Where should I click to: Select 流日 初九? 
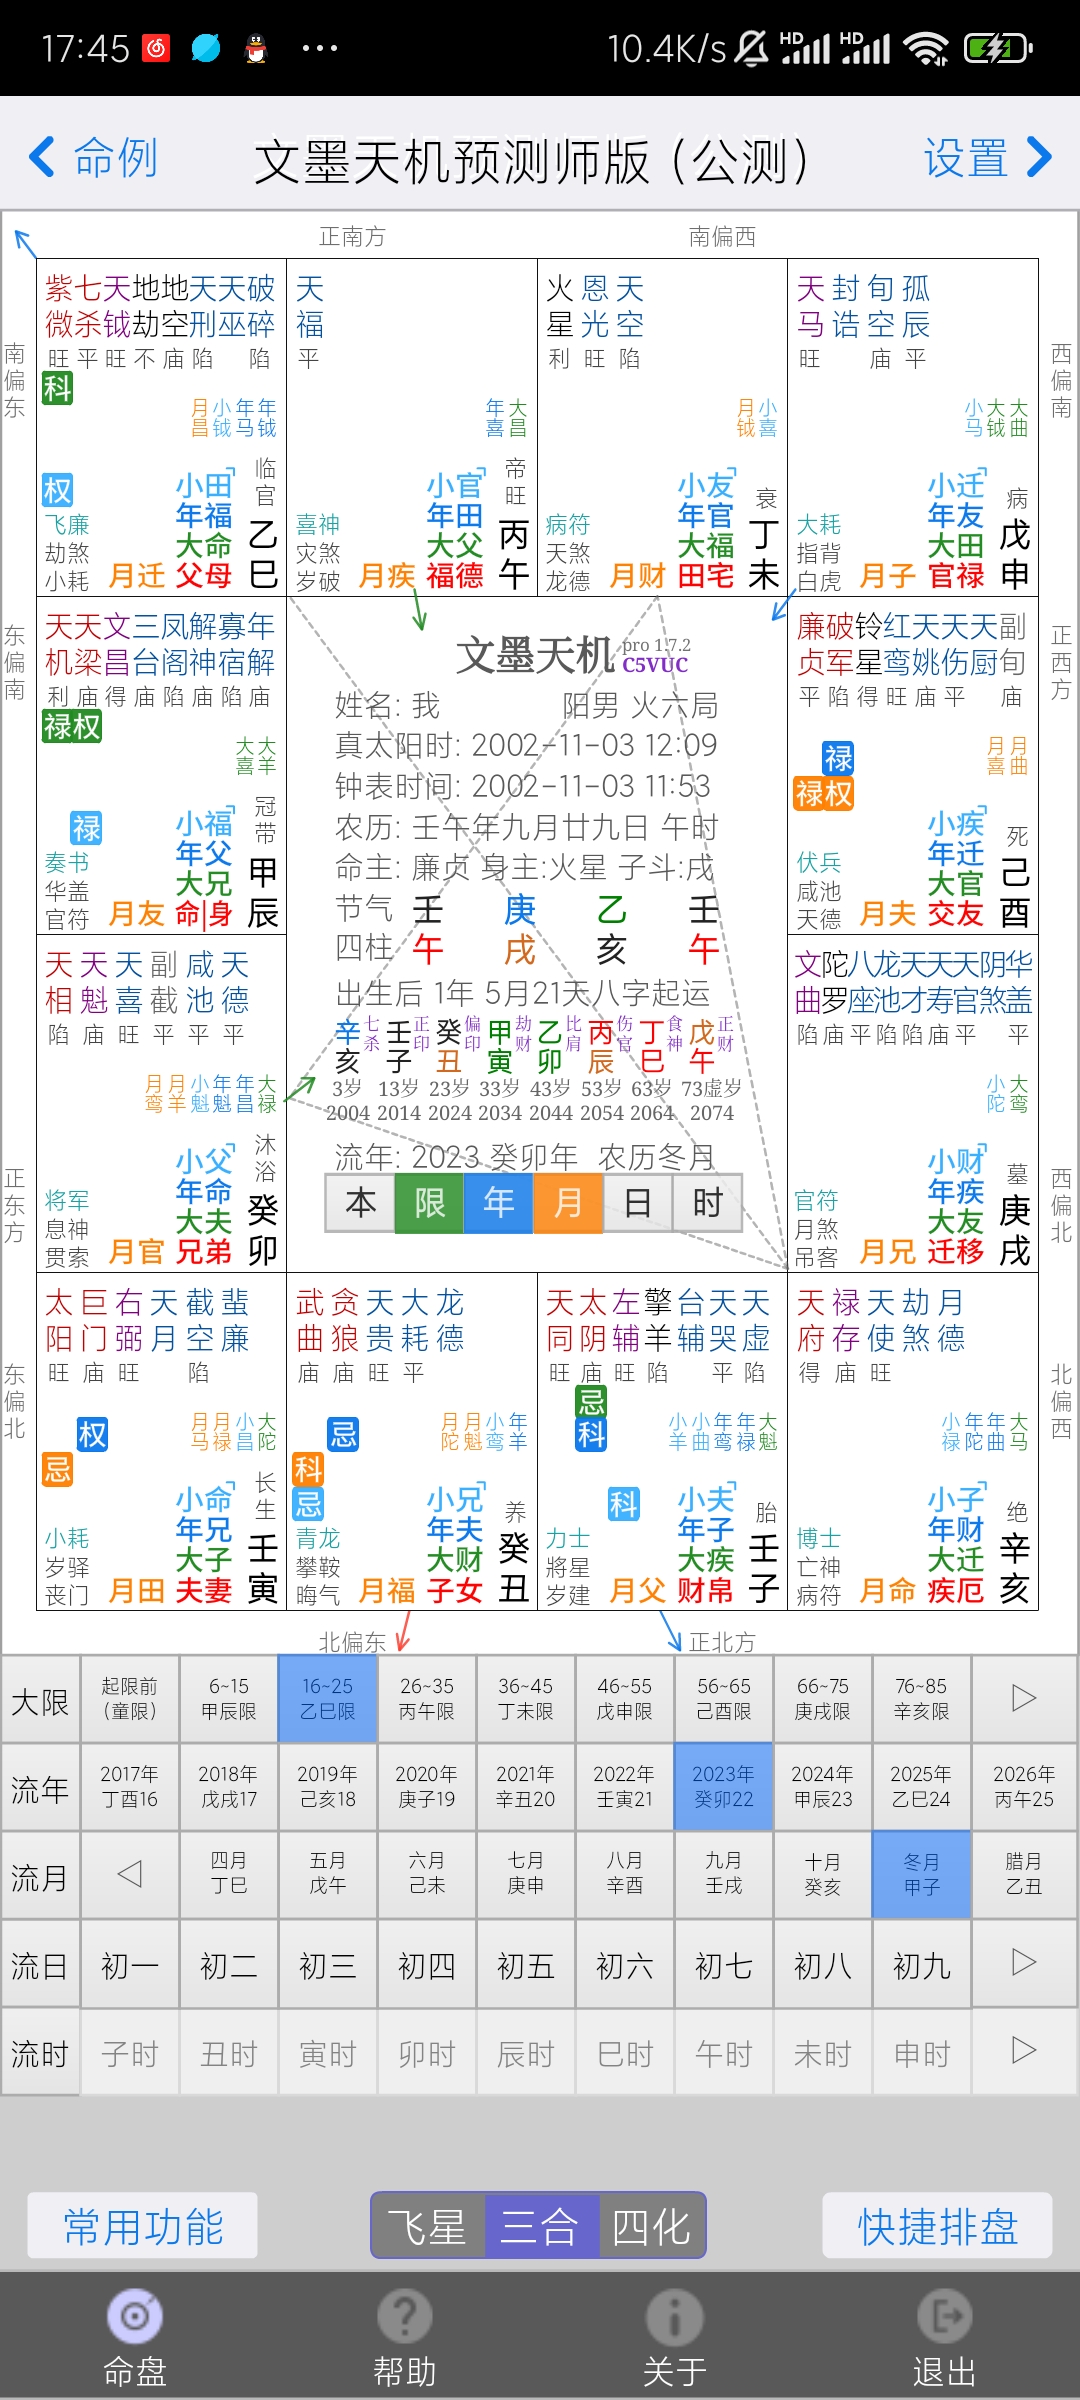(921, 1966)
